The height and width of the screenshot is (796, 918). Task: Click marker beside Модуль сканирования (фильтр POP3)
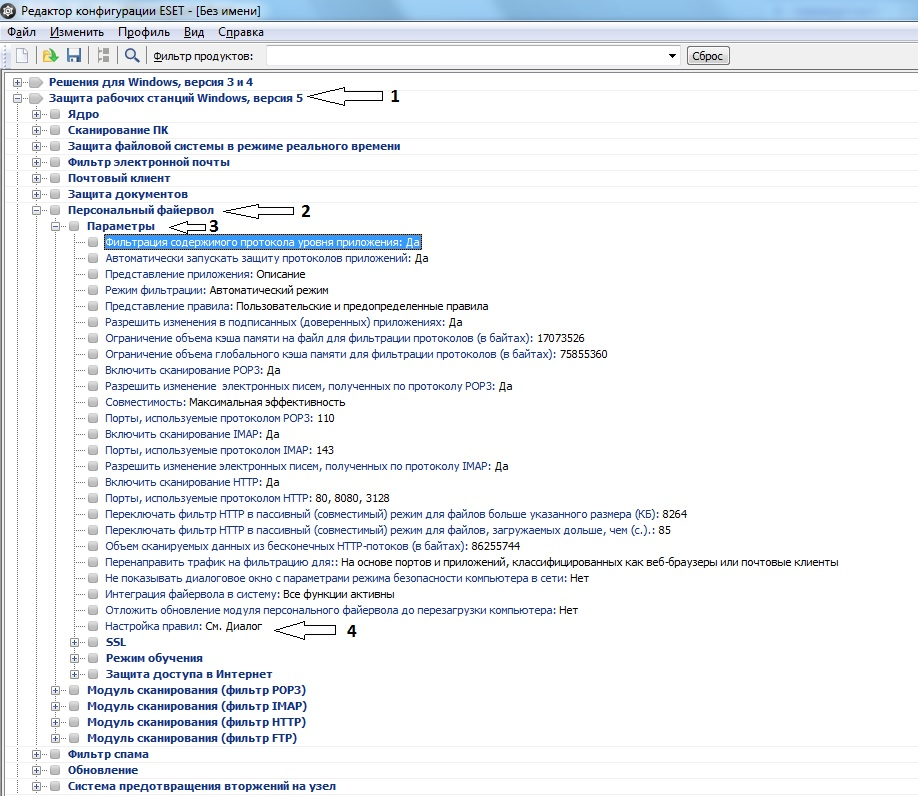[x=74, y=690]
